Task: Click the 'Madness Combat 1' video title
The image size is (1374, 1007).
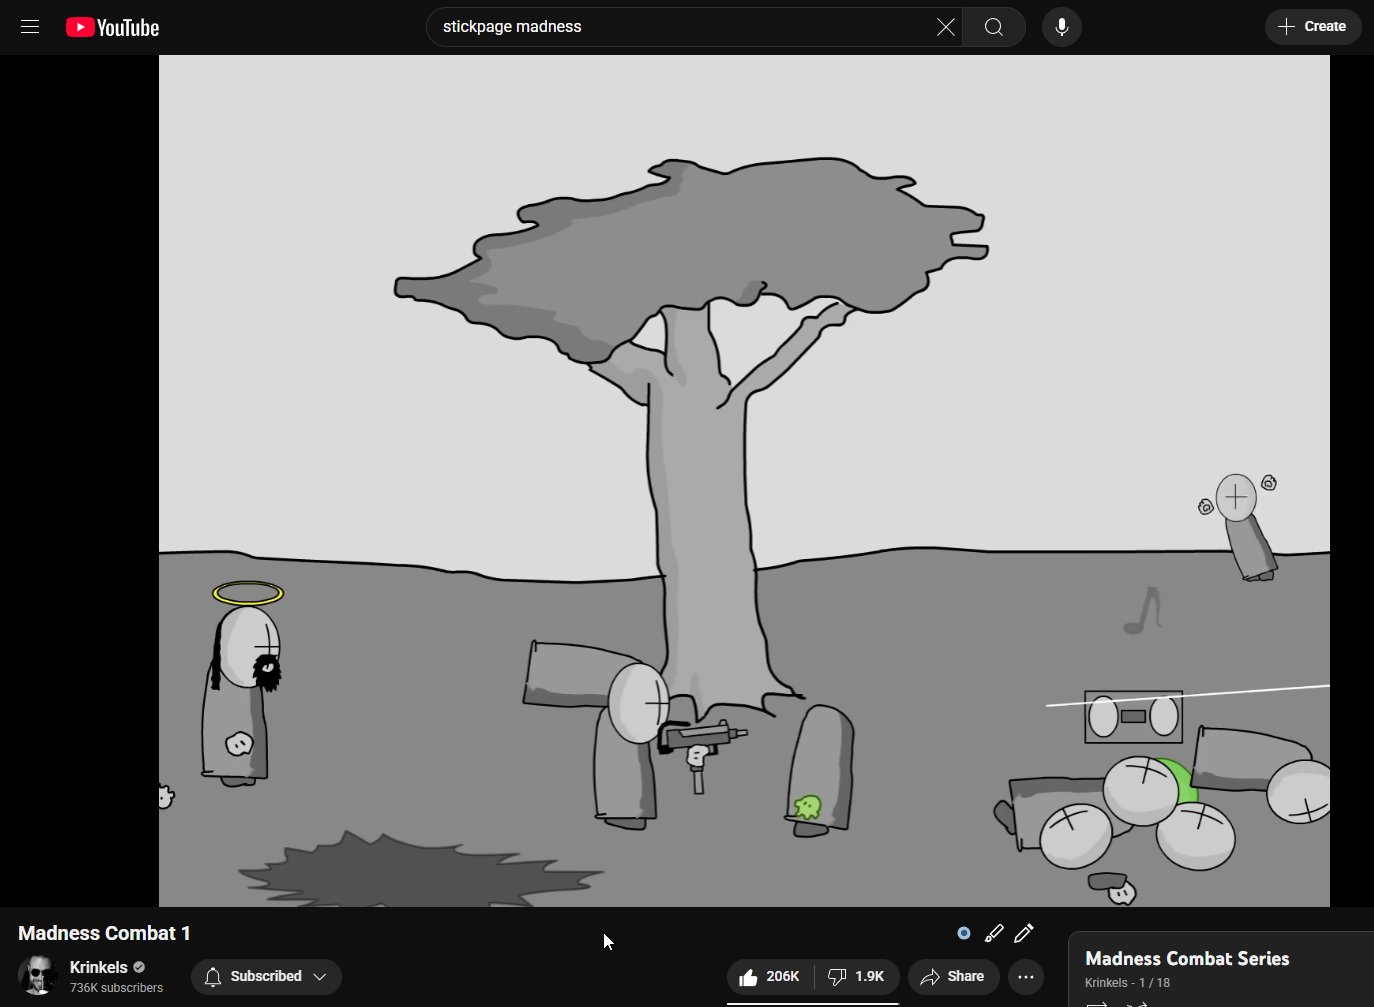Action: [x=104, y=933]
